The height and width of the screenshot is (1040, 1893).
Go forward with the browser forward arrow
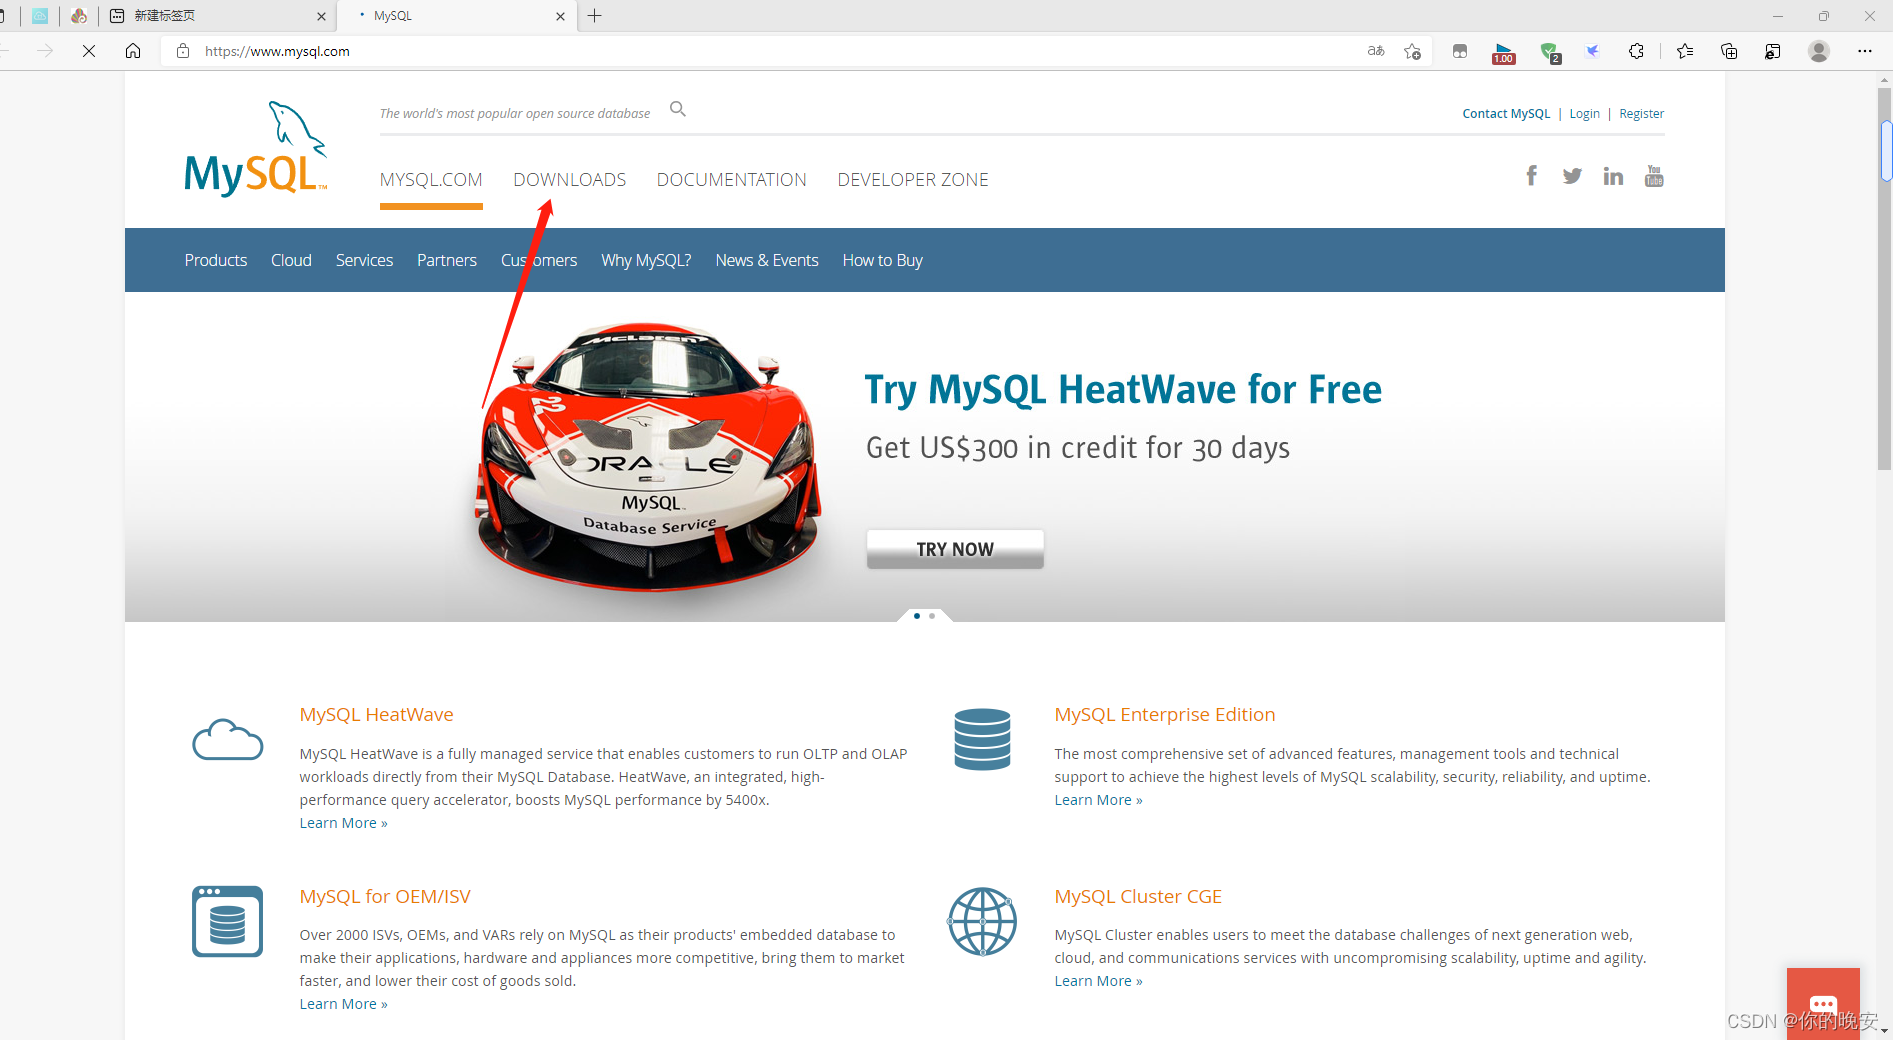click(45, 51)
